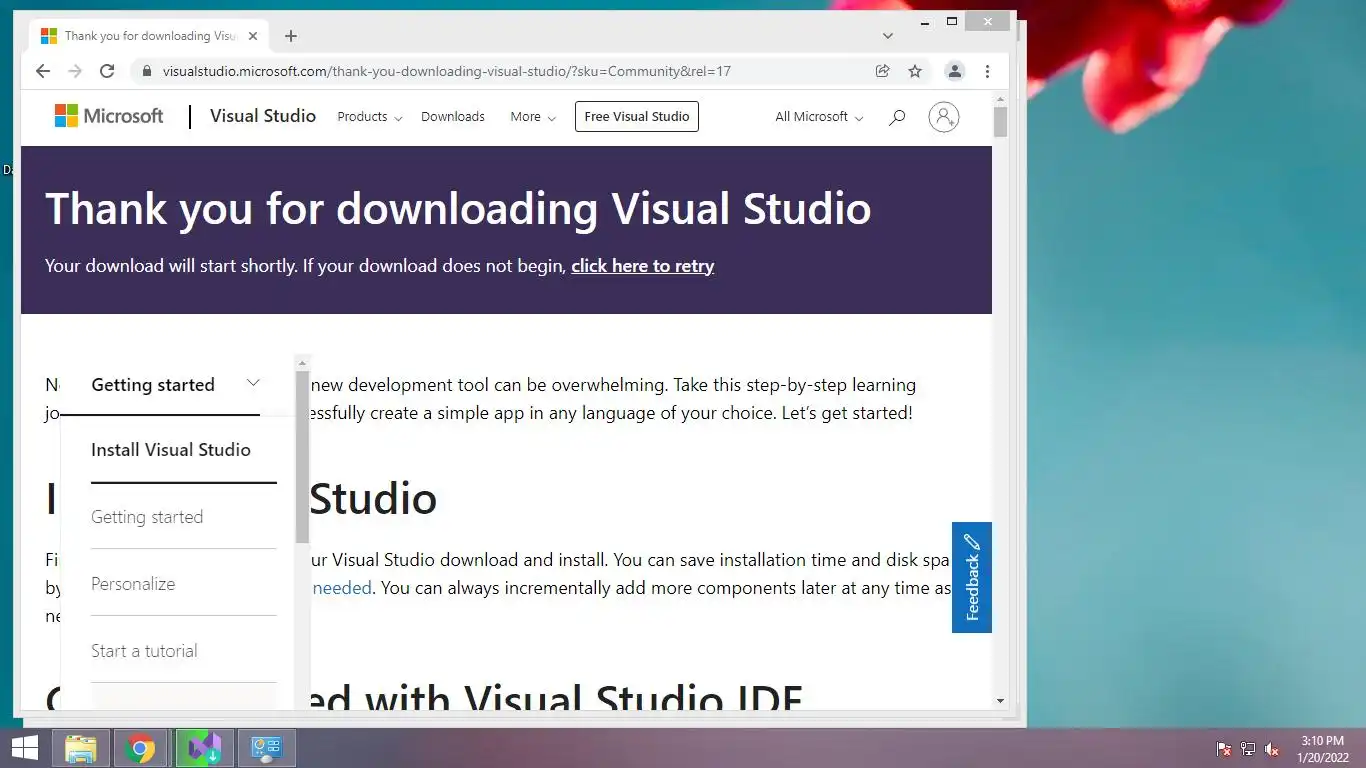Screen dimensions: 1366x768
Task: Click the Chrome tab search chevron
Action: (x=887, y=36)
